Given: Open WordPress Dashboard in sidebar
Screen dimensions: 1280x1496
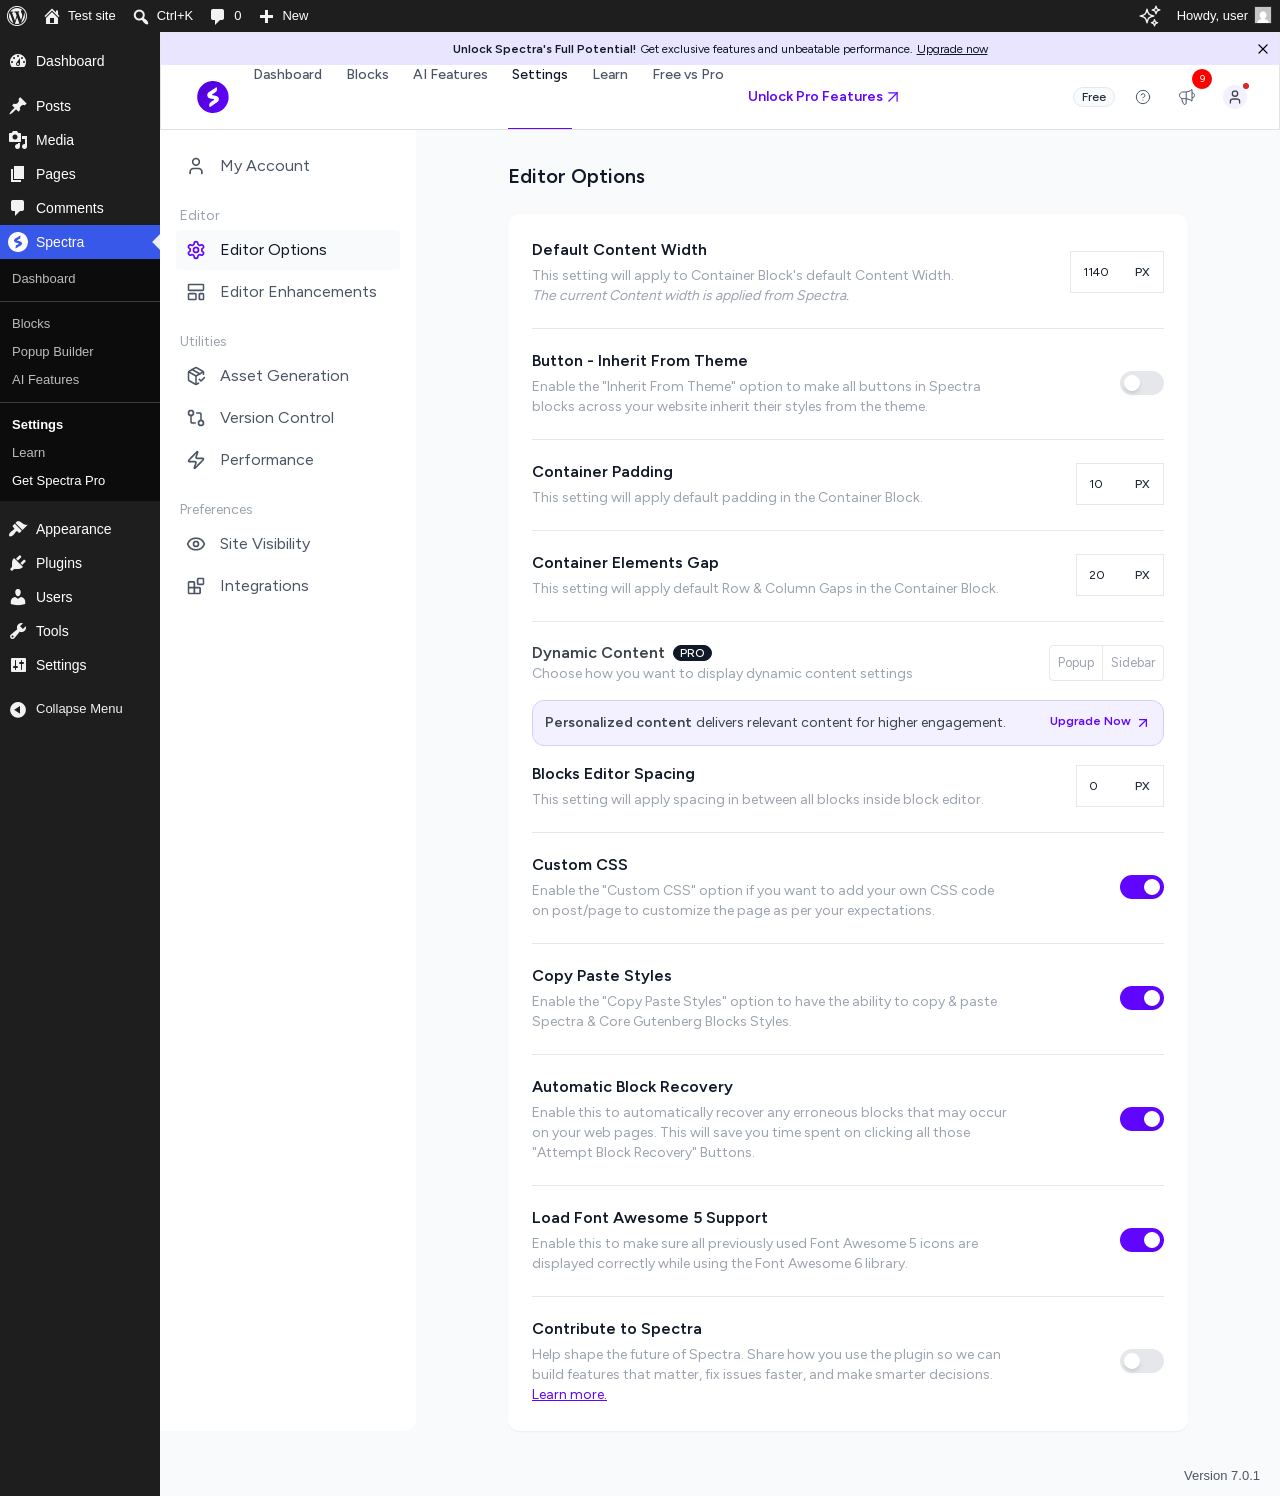Looking at the screenshot, I should [x=80, y=61].
